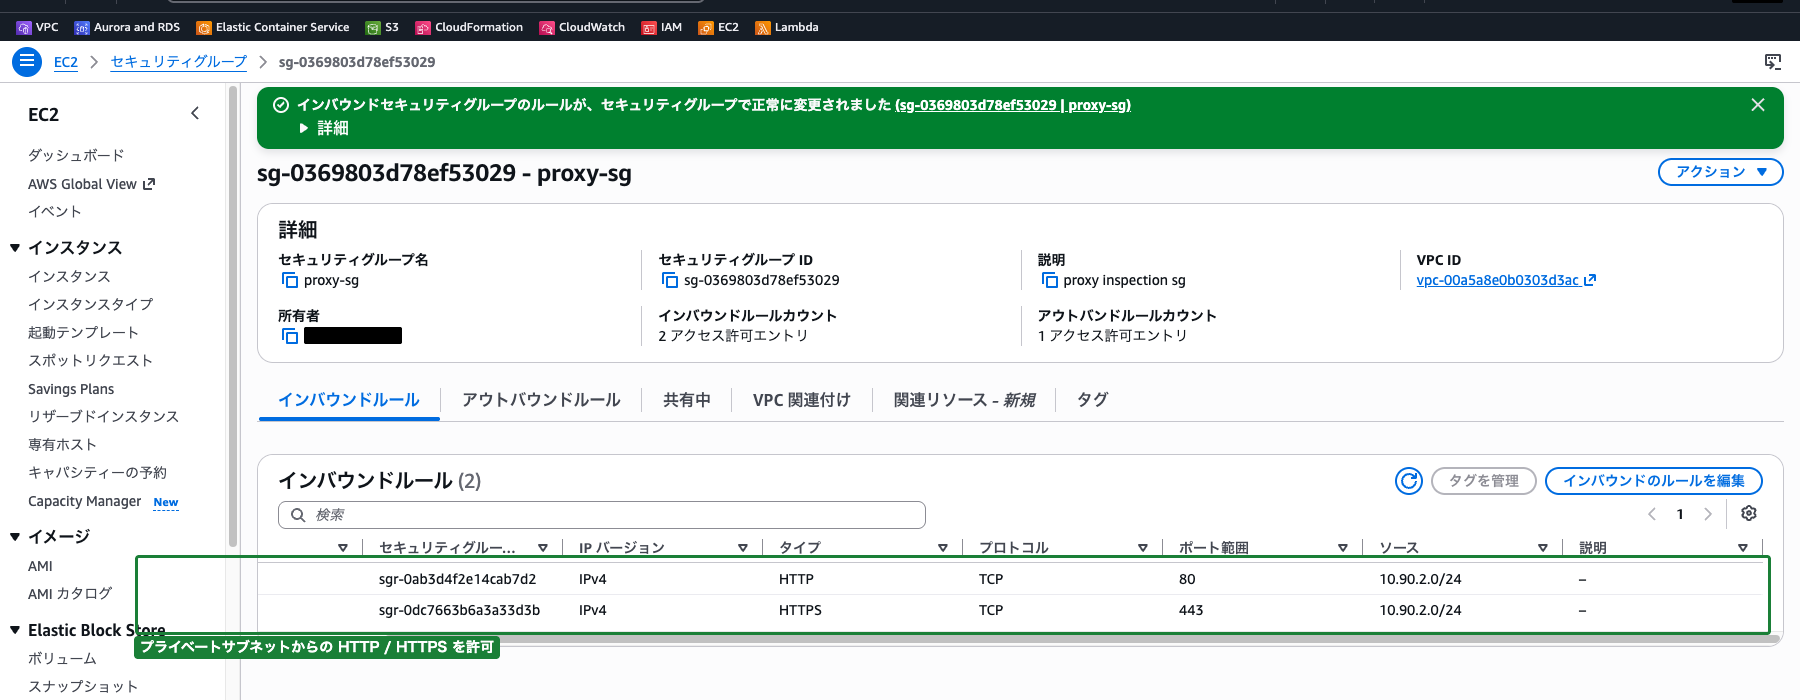Collapse the EC2 sidebar with the arrow

click(x=195, y=114)
